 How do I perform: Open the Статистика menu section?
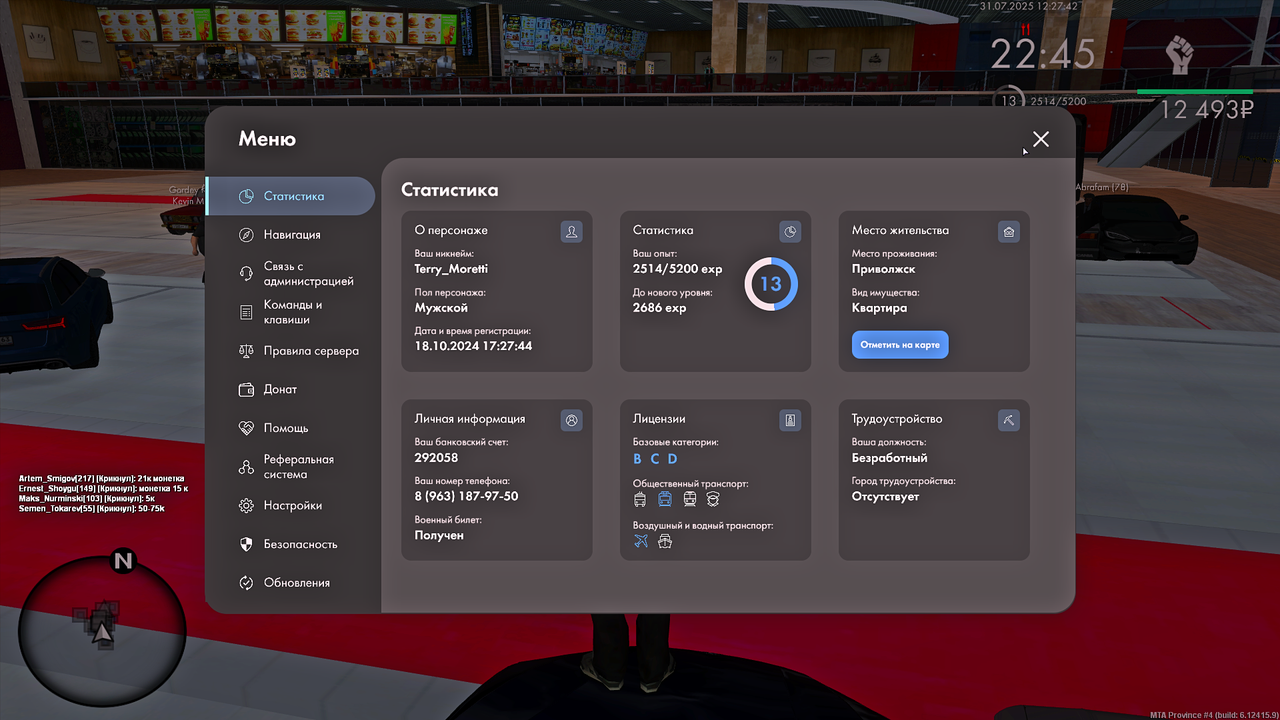pos(290,196)
